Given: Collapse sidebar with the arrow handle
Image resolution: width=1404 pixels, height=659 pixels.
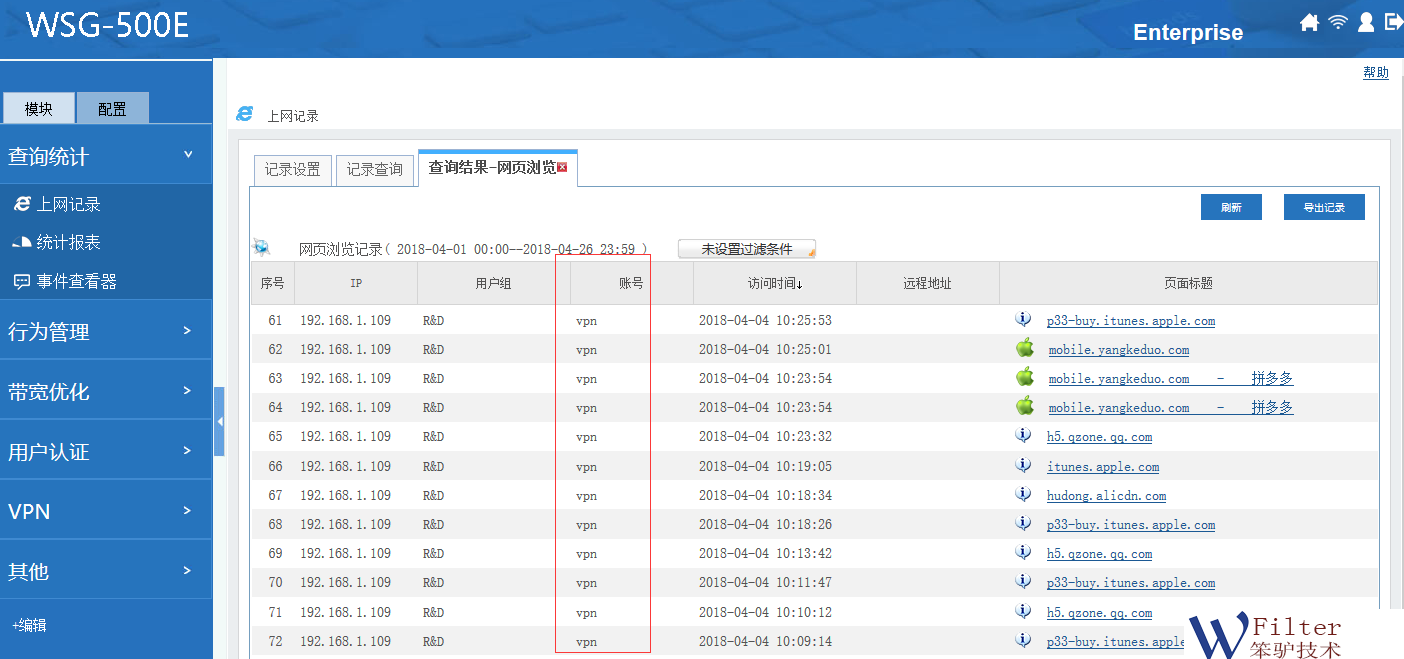Looking at the screenshot, I should click(219, 421).
